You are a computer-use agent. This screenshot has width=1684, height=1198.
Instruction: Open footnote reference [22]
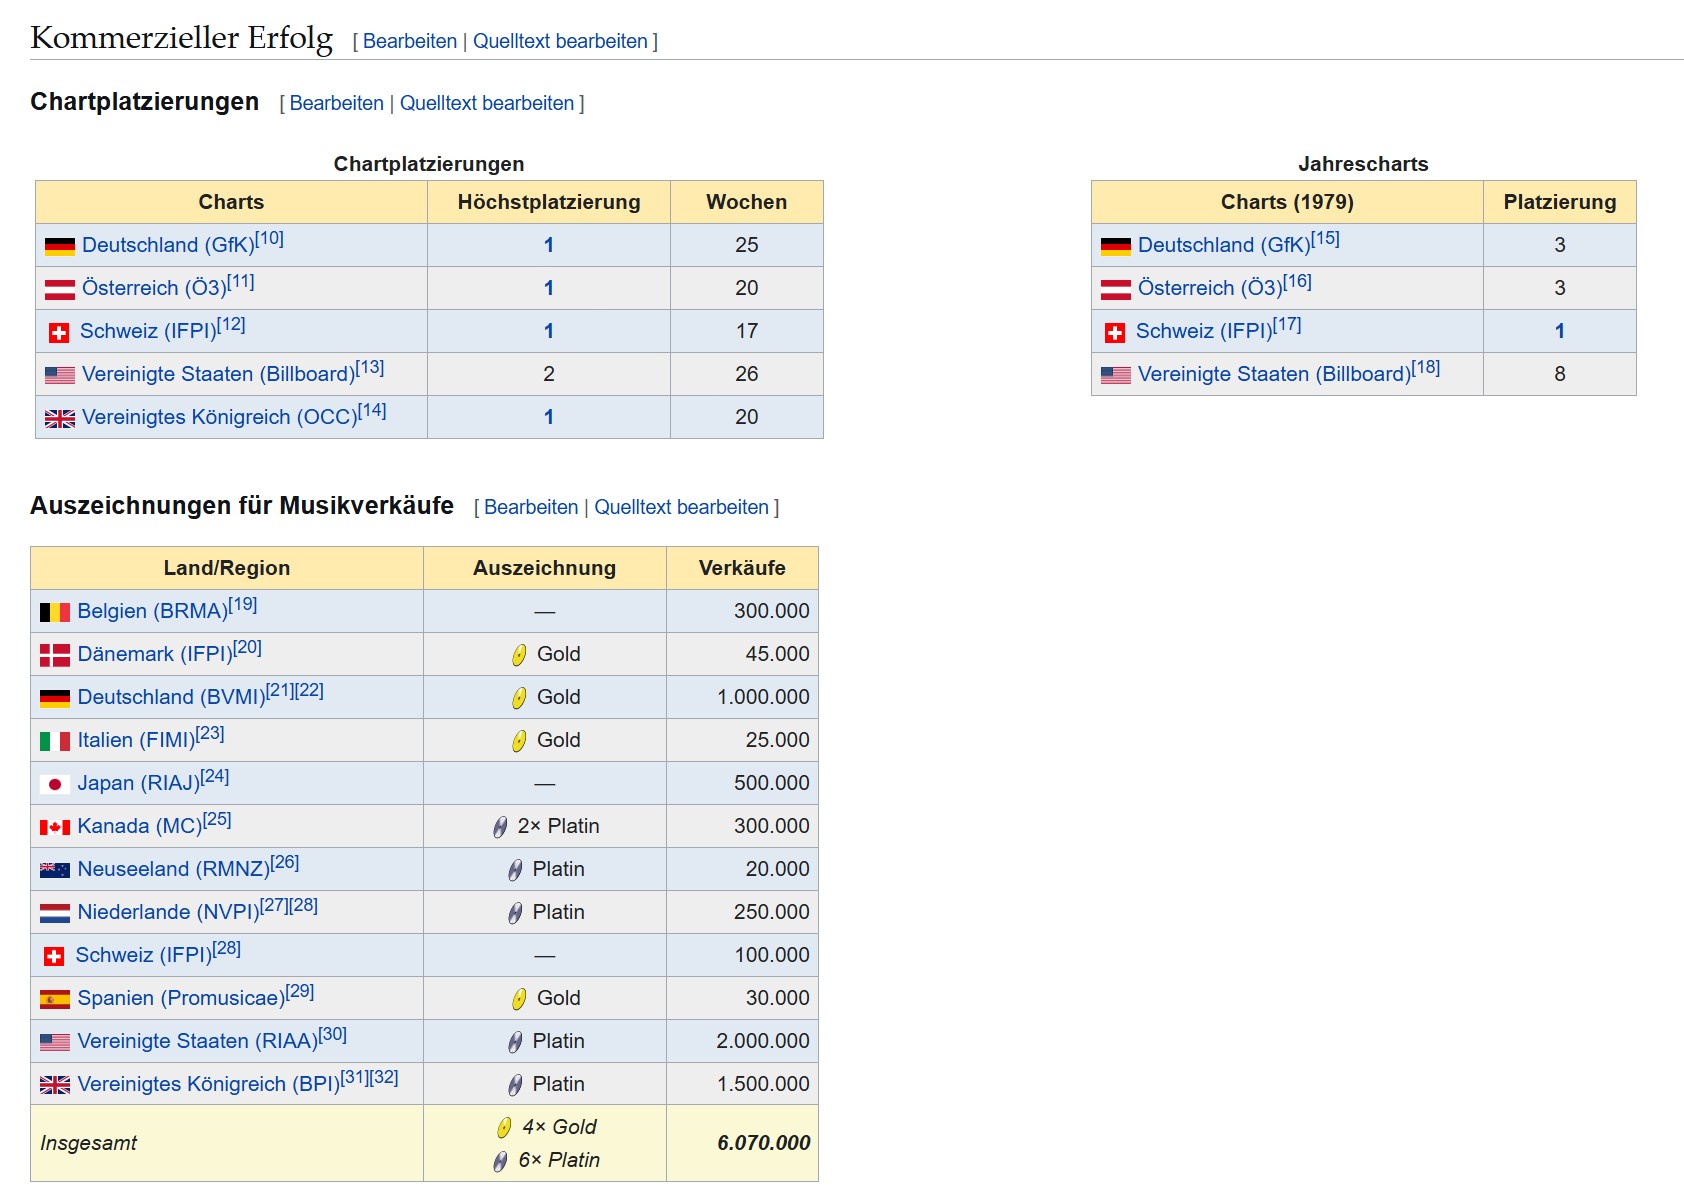(309, 690)
